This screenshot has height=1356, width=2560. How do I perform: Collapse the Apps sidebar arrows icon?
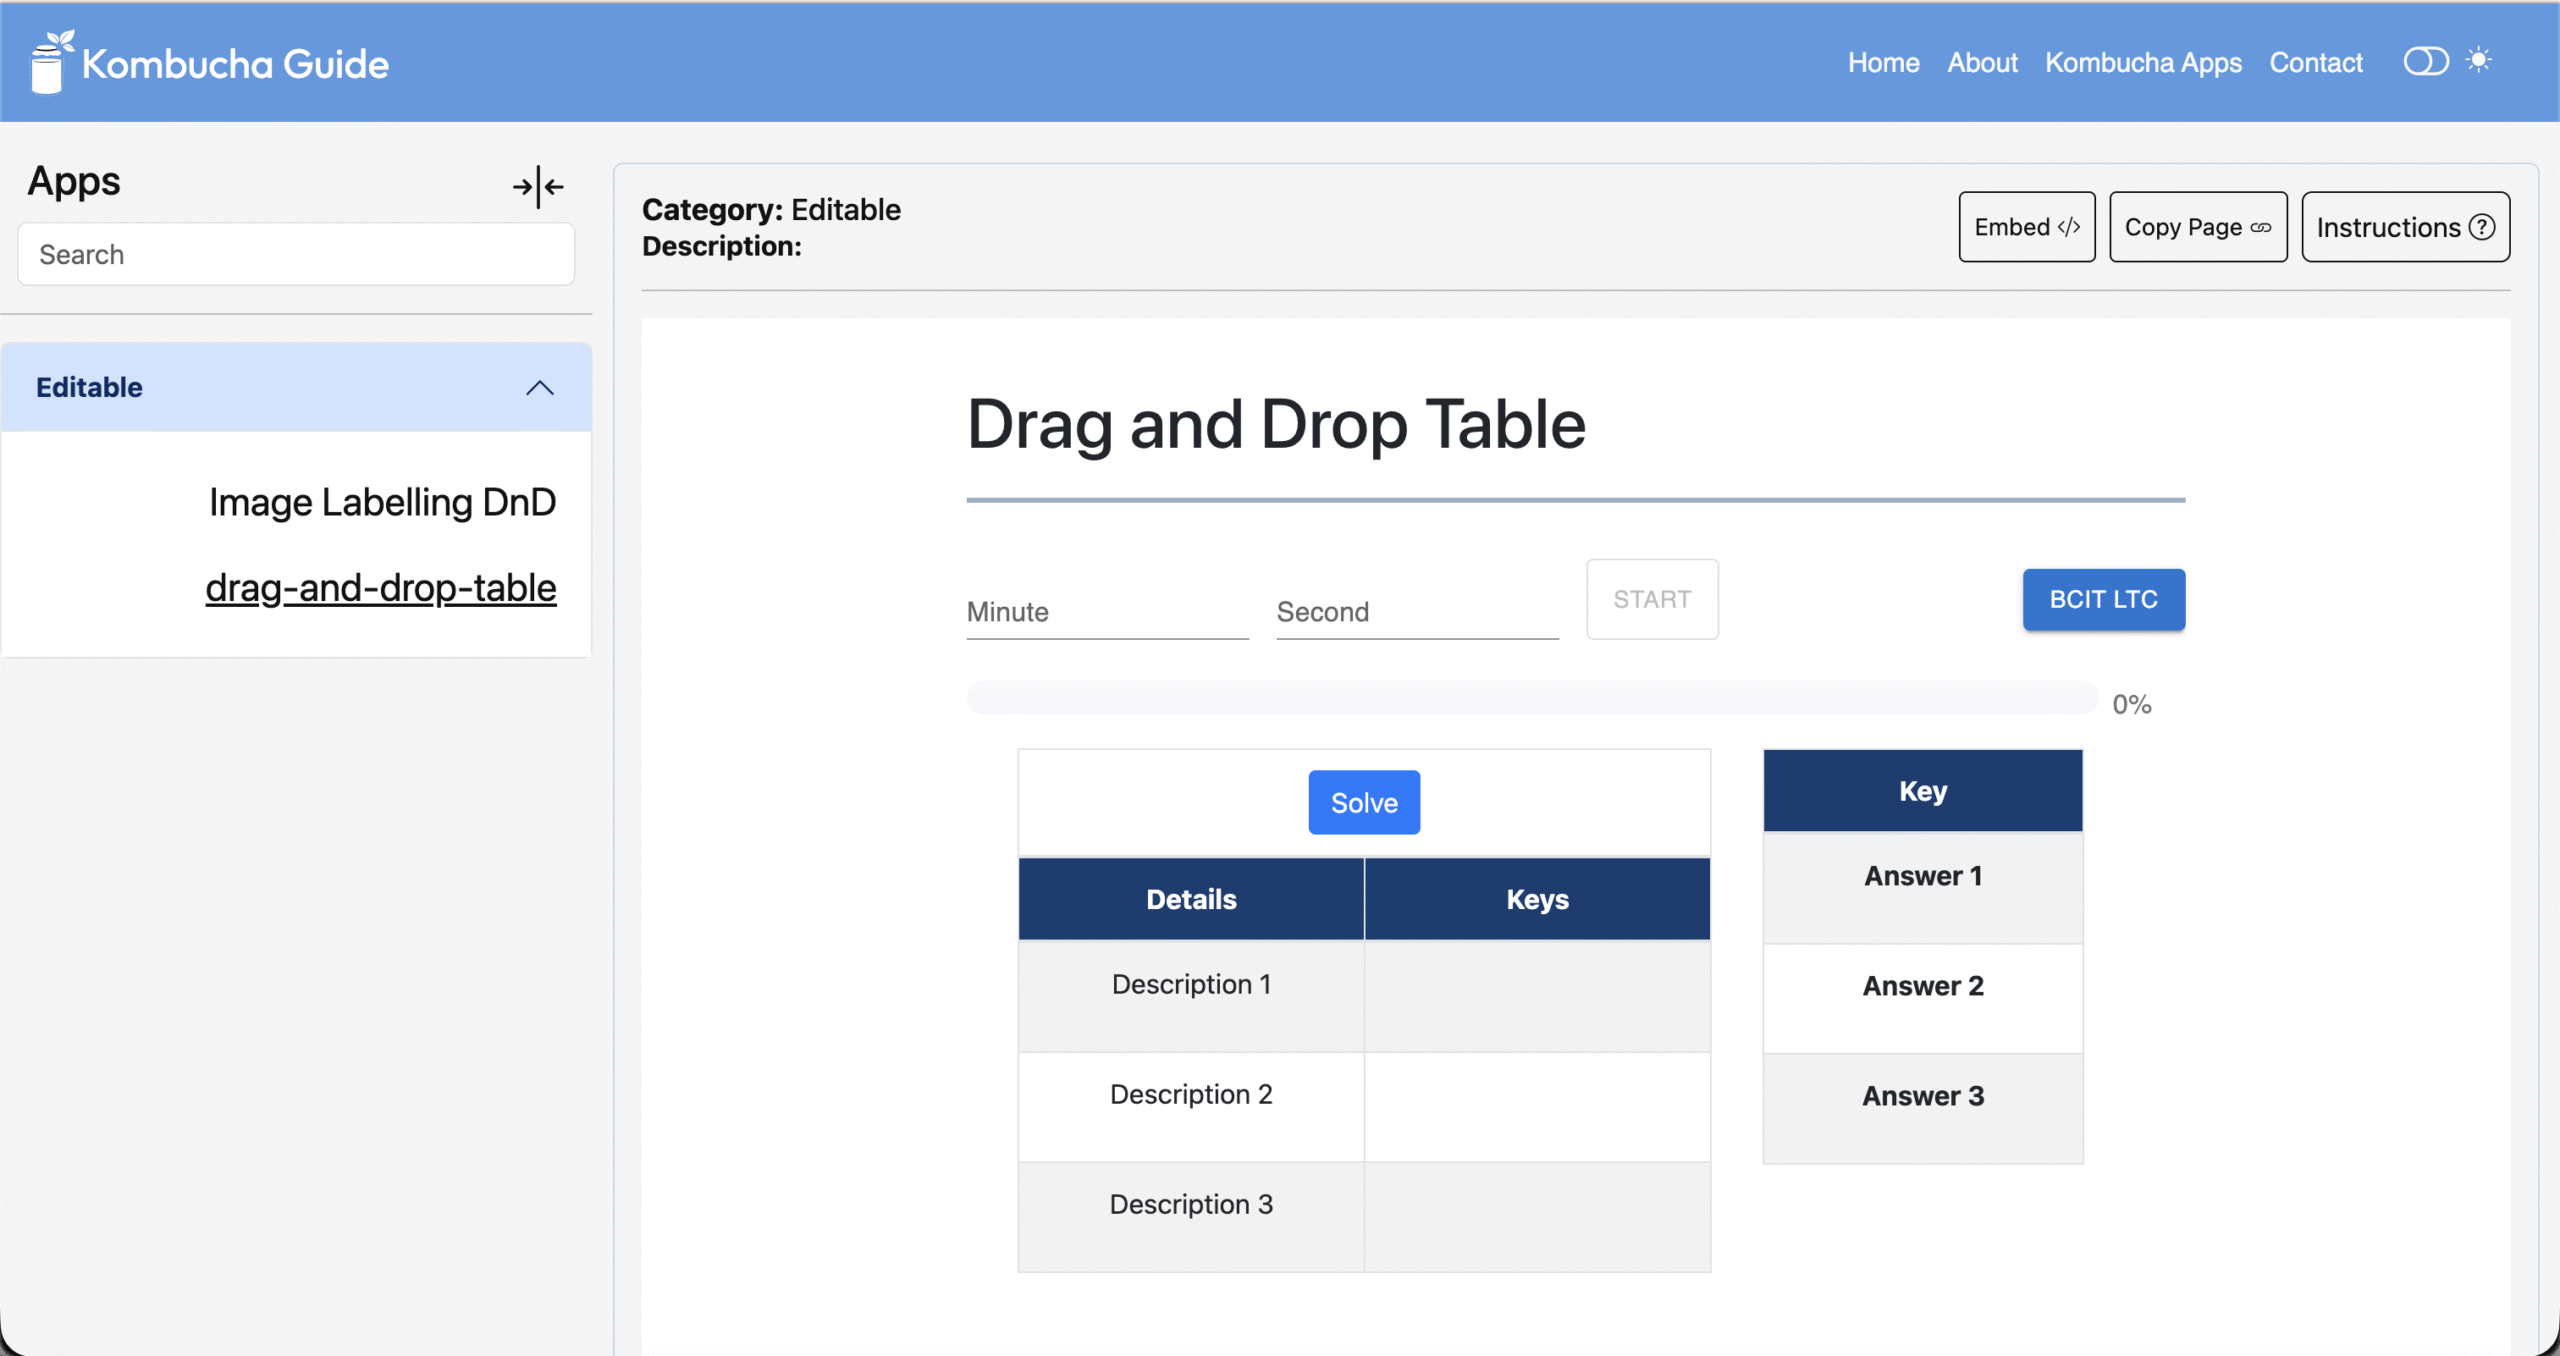click(538, 186)
